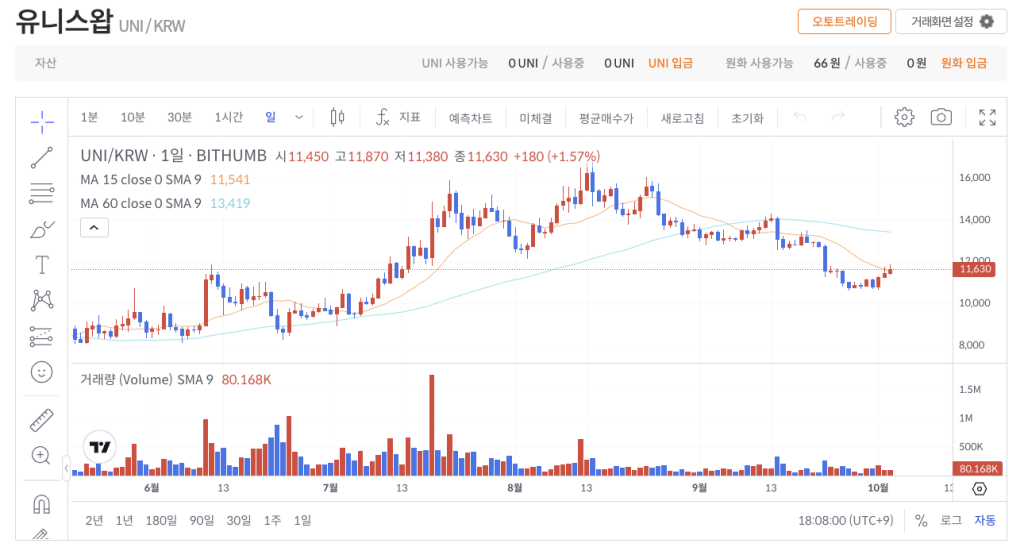
Task: Select the 180일 date range
Action: [x=160, y=520]
